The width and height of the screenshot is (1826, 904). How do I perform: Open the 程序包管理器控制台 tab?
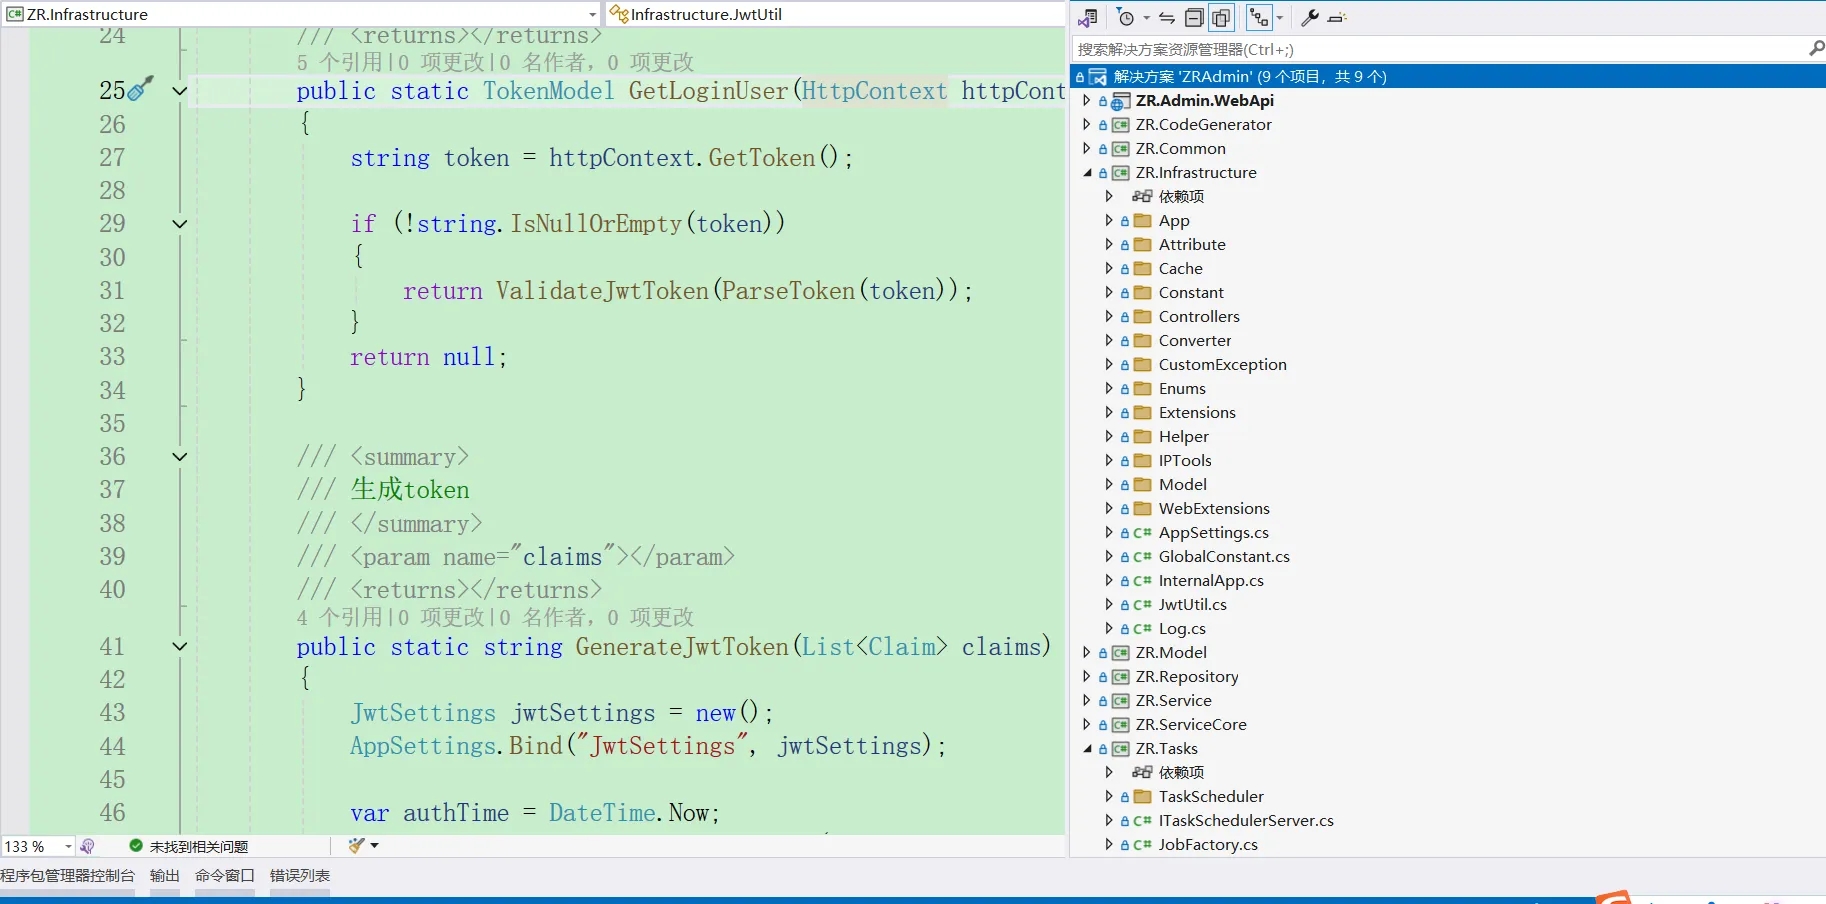pos(67,875)
